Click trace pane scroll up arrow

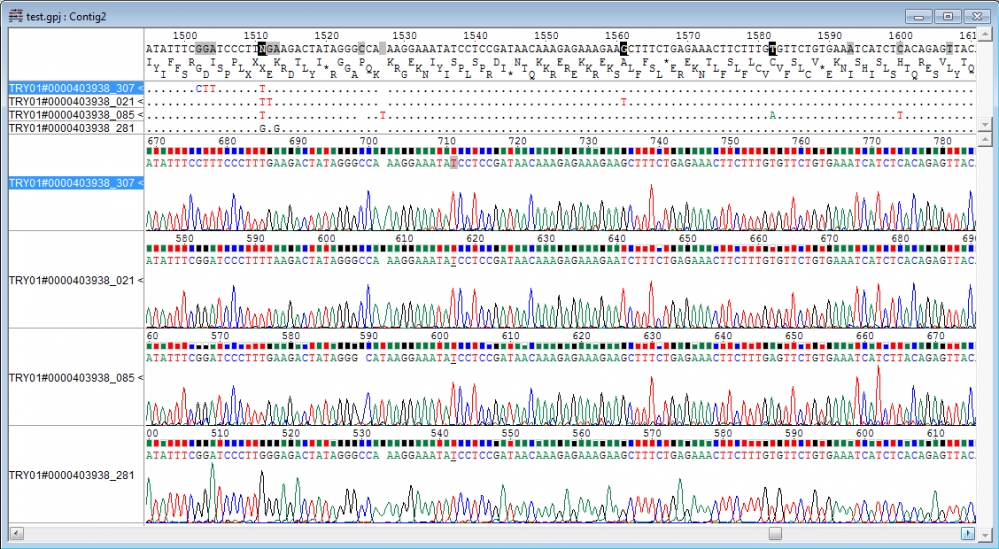click(x=985, y=139)
